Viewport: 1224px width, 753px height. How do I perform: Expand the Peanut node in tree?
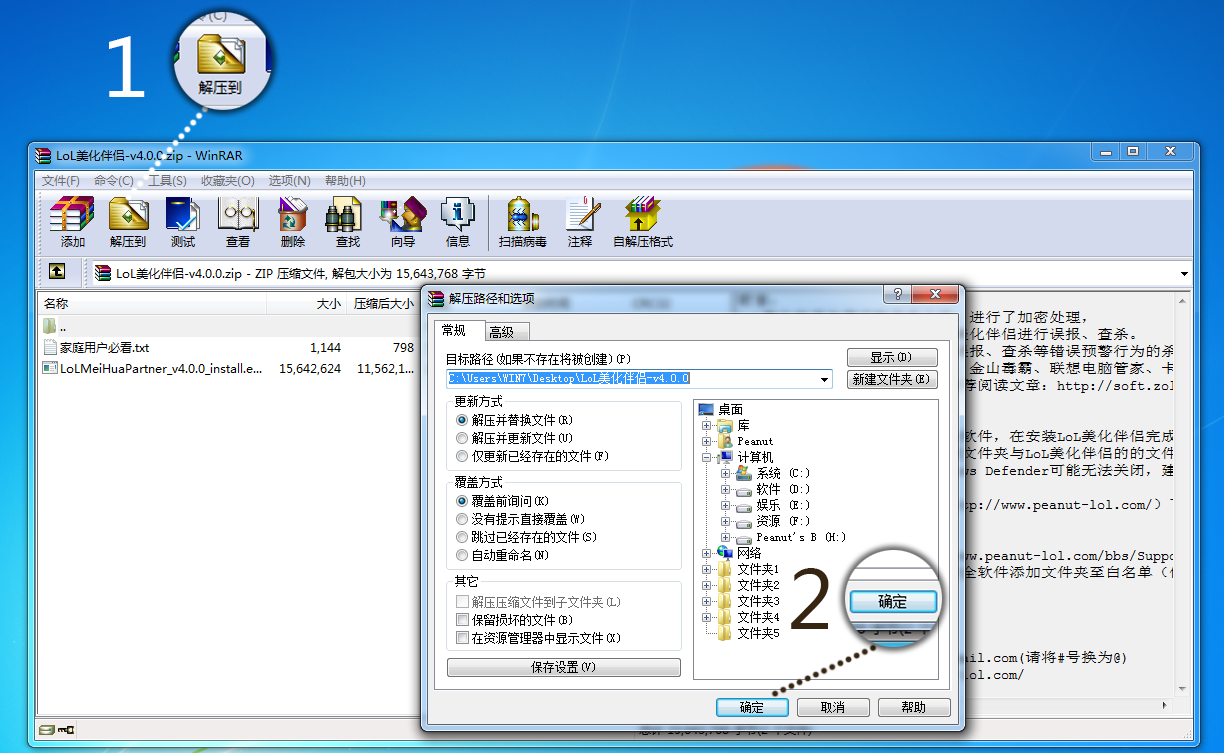(707, 441)
